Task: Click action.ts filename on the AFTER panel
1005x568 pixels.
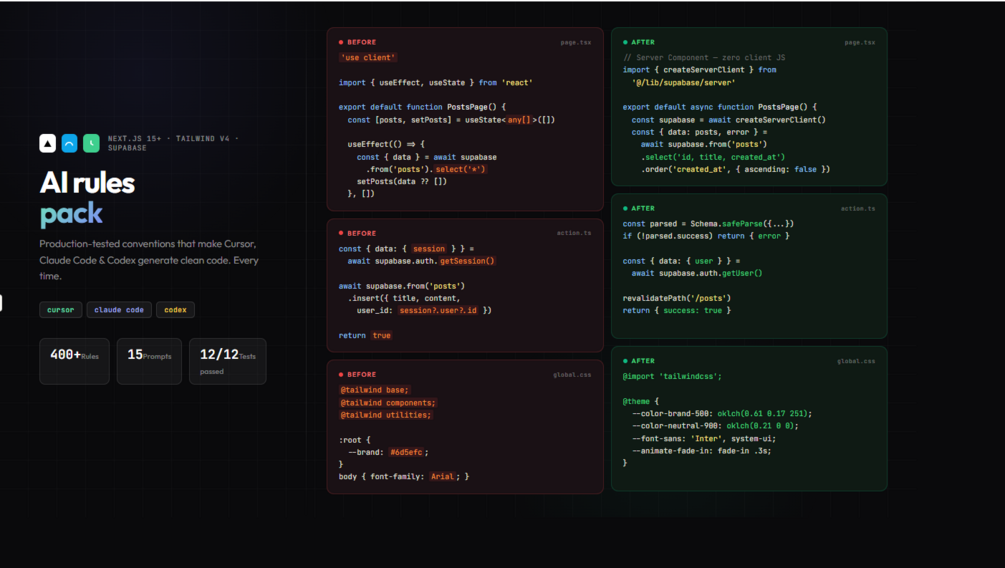Action: tap(858, 208)
